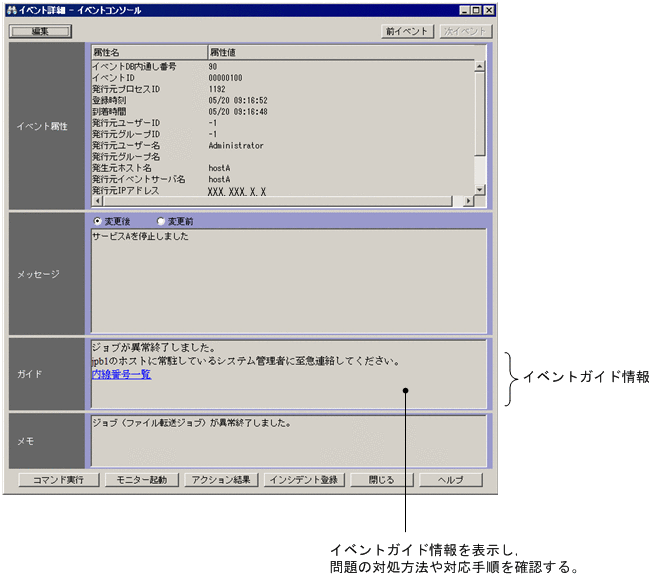This screenshot has width=653, height=579.
Task: Click the horizontal scroll right arrow
Action: pos(469,201)
